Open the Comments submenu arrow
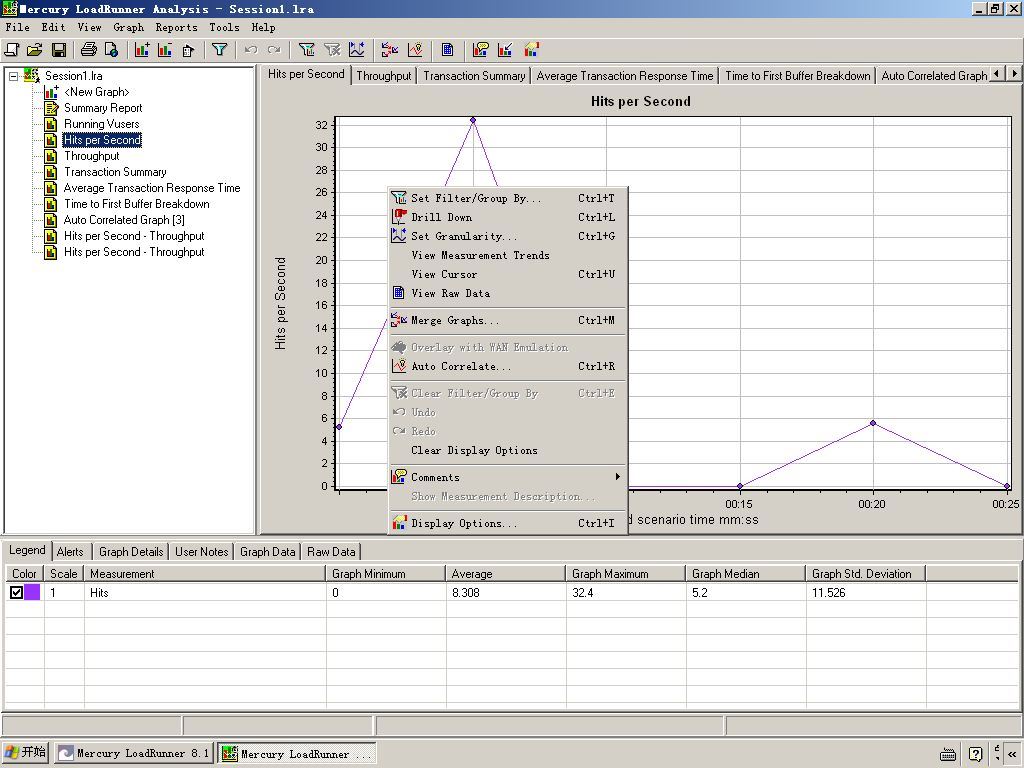1024x768 pixels. click(x=617, y=477)
